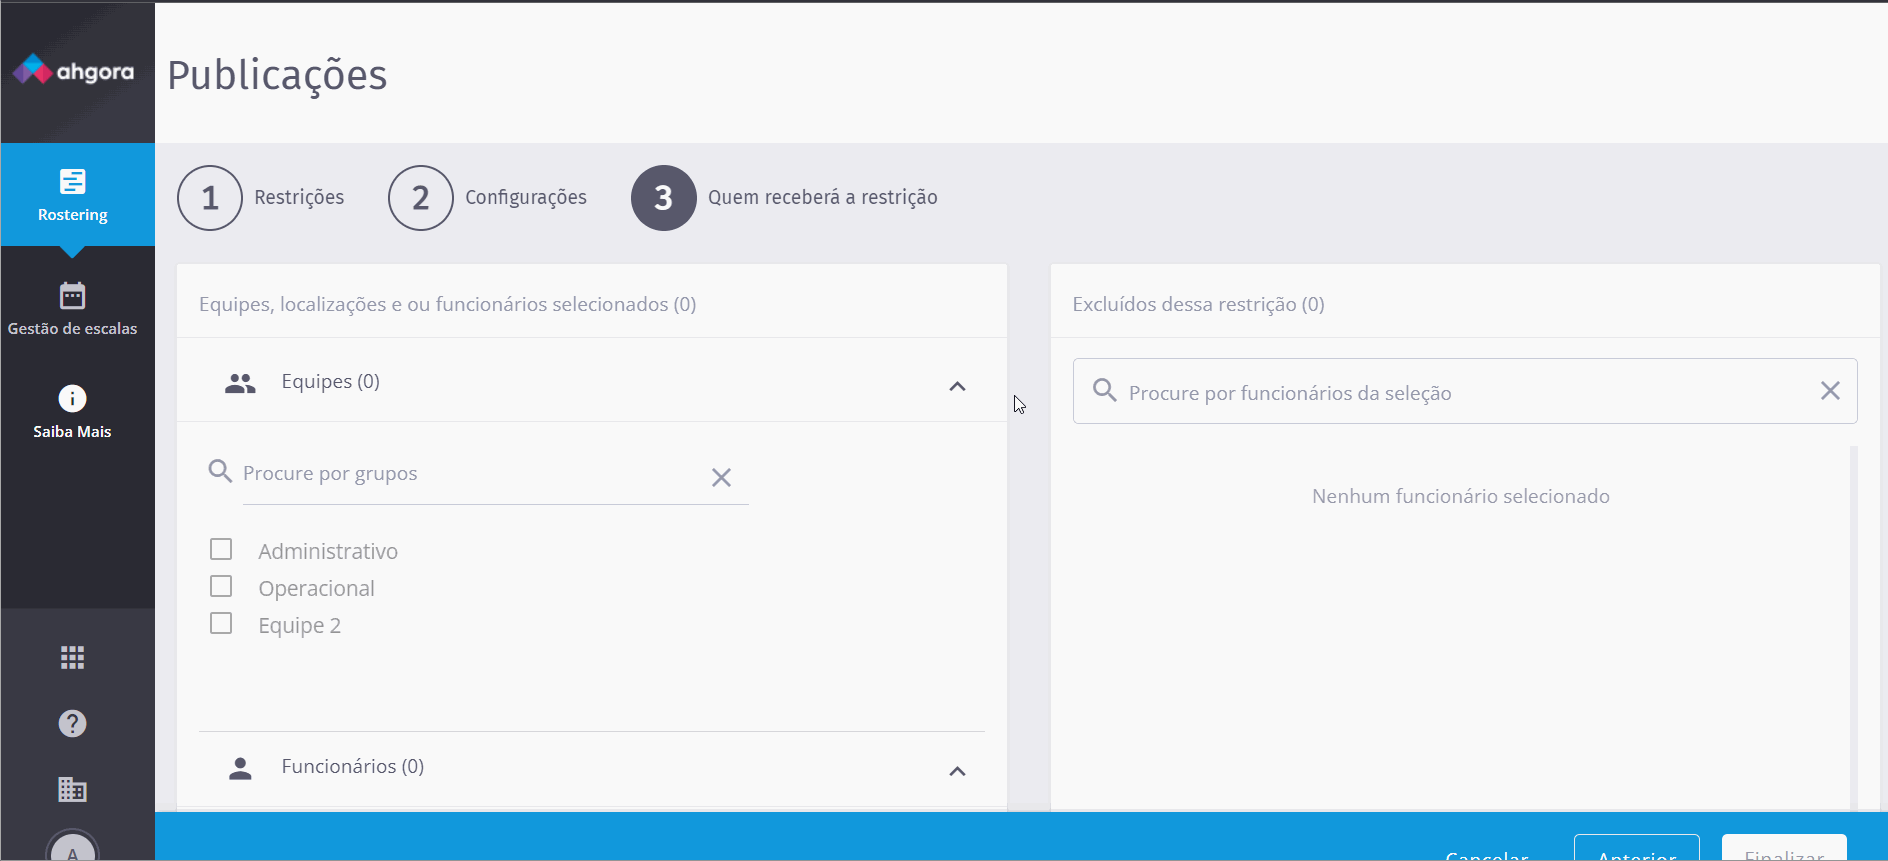Click the Equipes (0) section title

[x=330, y=381]
